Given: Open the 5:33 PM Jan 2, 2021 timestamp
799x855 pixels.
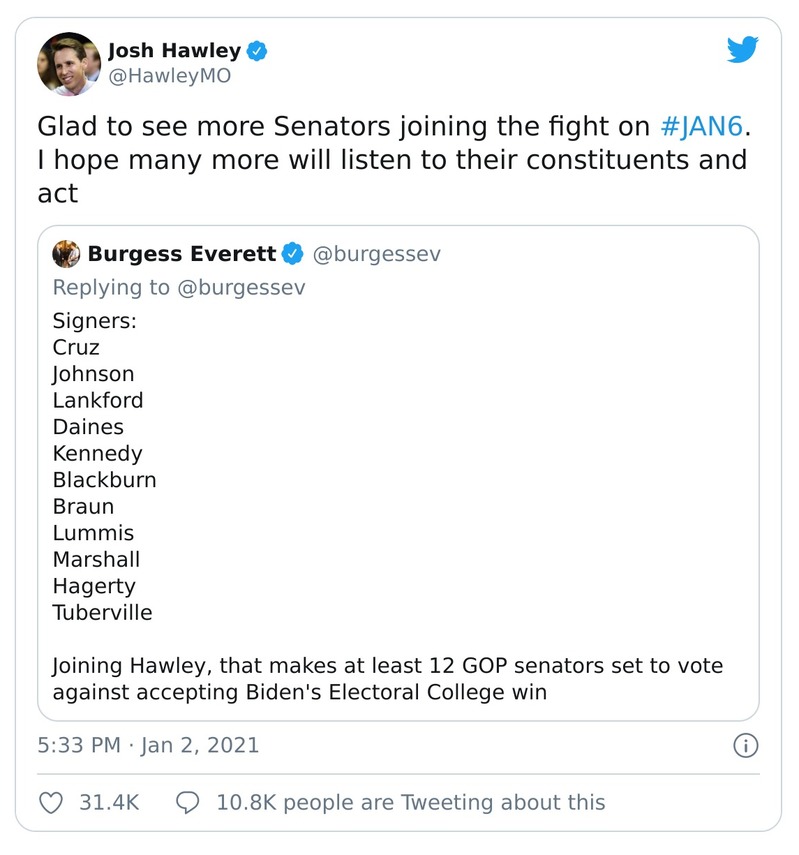Looking at the screenshot, I should point(148,745).
